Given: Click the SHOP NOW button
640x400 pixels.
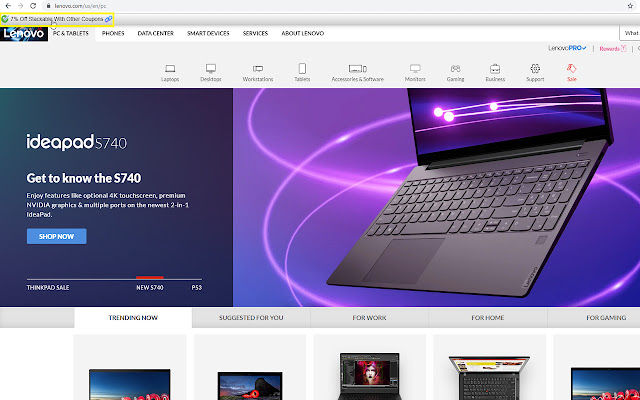Looking at the screenshot, I should point(56,236).
